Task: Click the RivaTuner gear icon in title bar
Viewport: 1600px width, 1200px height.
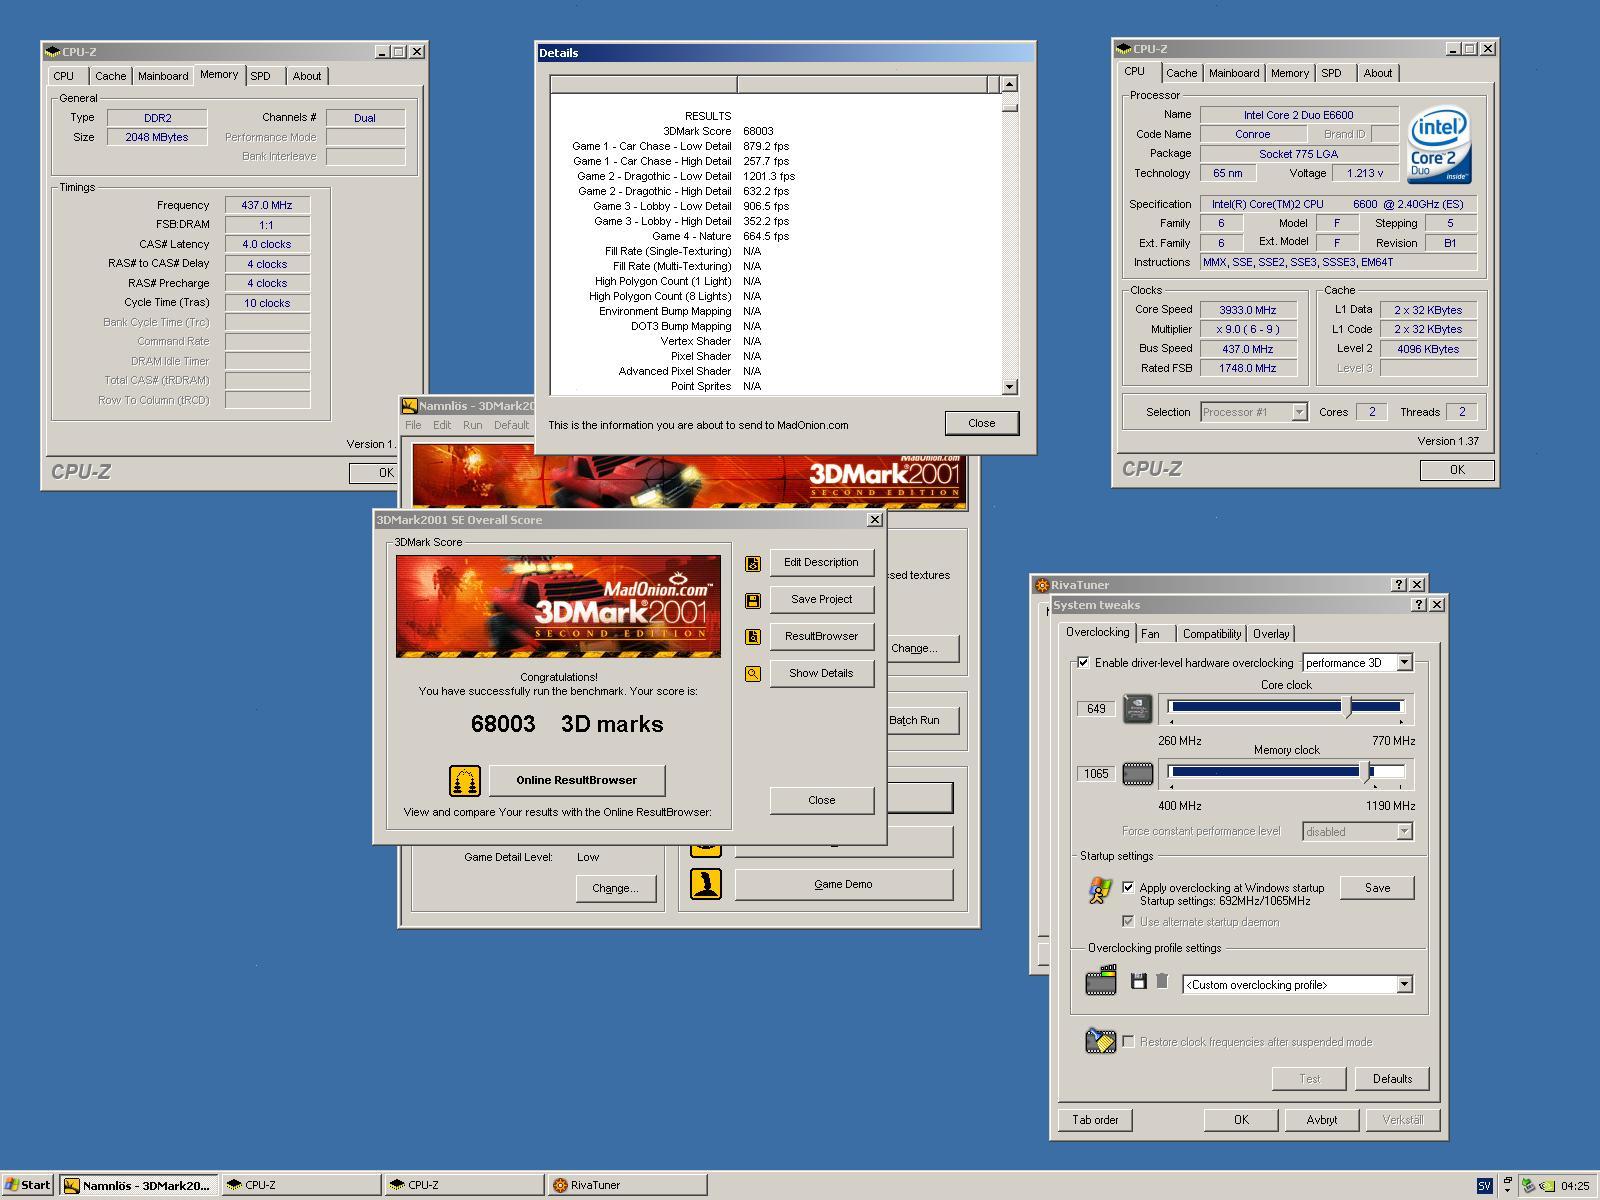Action: pyautogui.click(x=1042, y=585)
